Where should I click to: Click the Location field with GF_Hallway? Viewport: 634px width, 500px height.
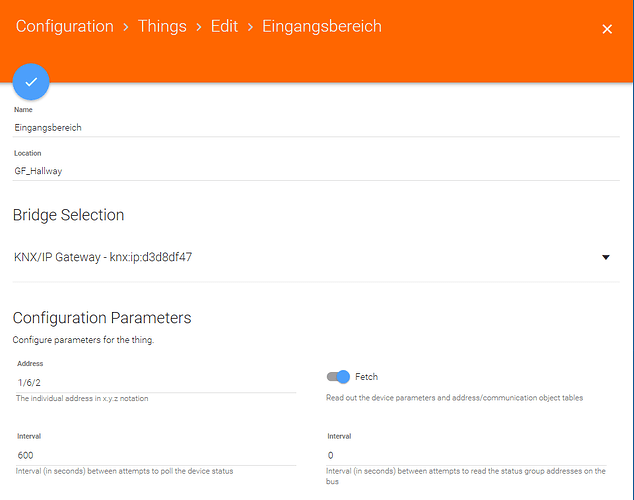(150, 171)
